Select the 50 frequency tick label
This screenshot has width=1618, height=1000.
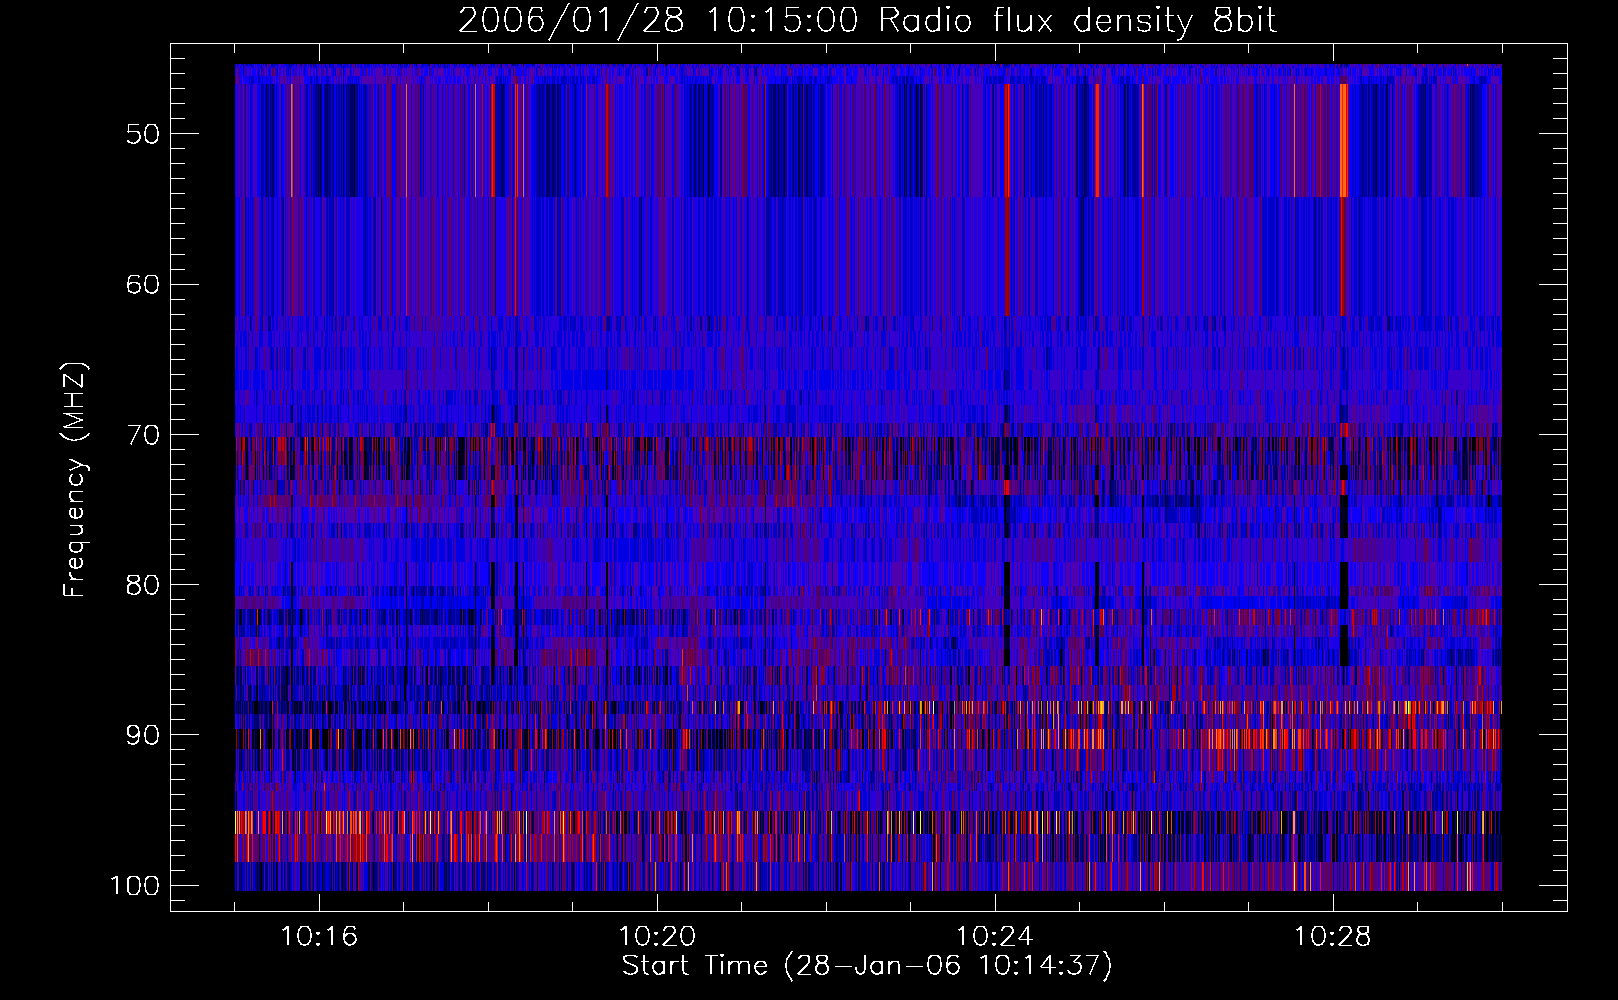click(x=143, y=134)
